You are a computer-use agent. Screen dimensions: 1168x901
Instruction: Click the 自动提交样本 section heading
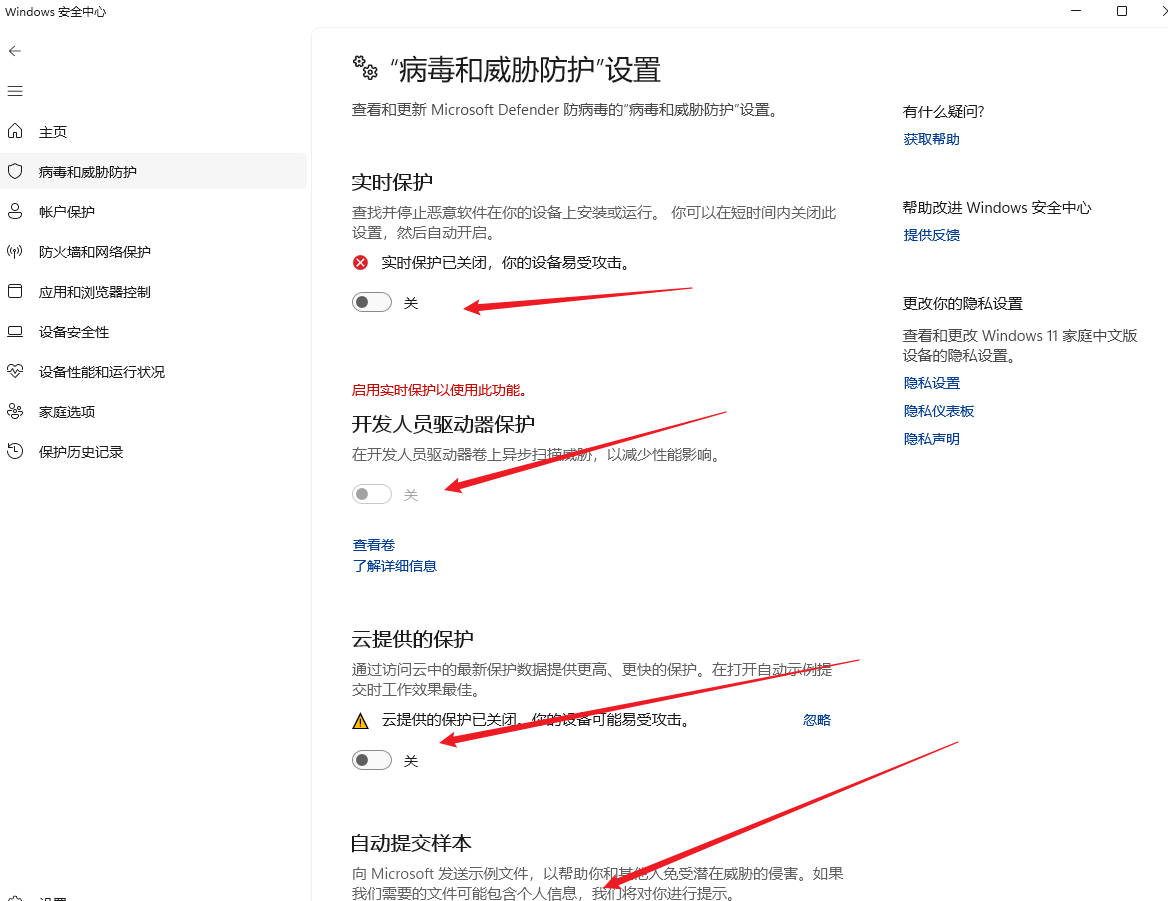pyautogui.click(x=411, y=843)
